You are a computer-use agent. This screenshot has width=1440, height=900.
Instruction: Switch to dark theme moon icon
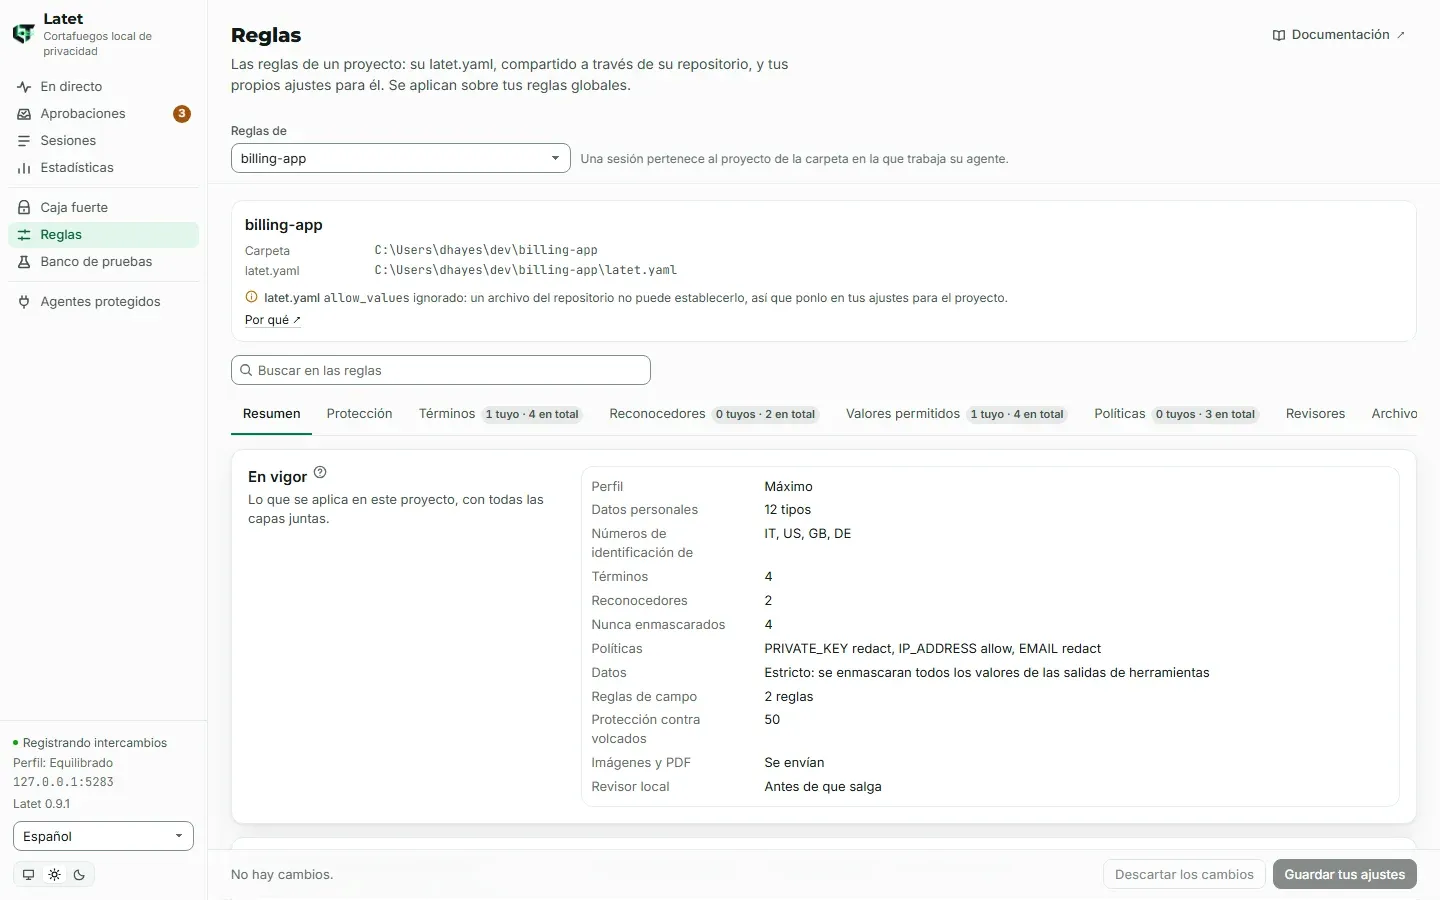(80, 875)
